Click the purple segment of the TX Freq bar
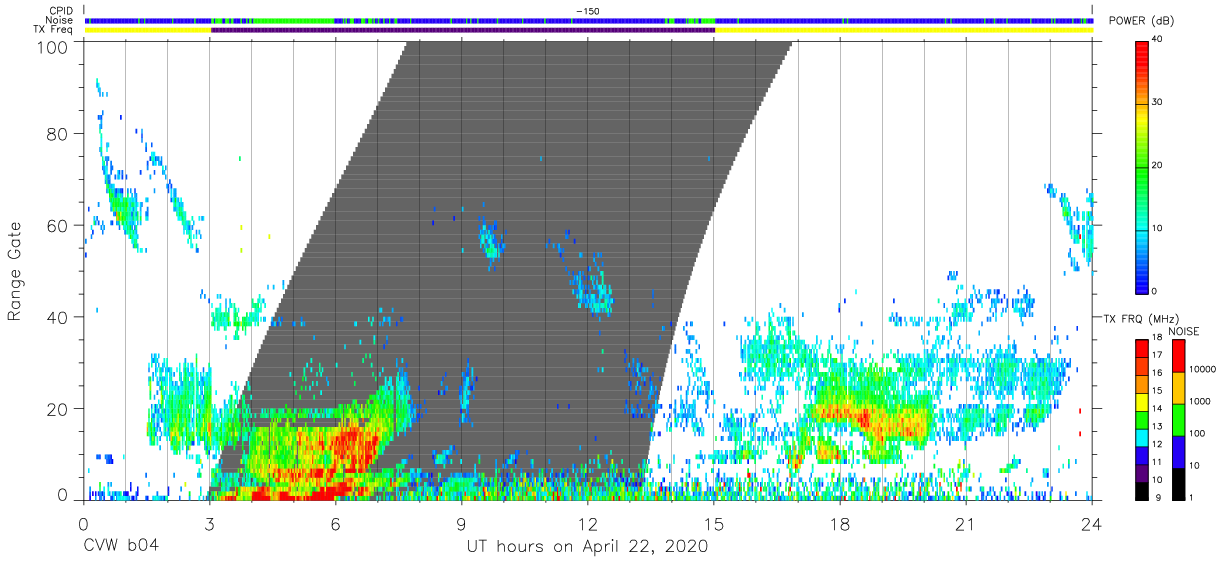This screenshot has height=567, width=1228. point(463,30)
